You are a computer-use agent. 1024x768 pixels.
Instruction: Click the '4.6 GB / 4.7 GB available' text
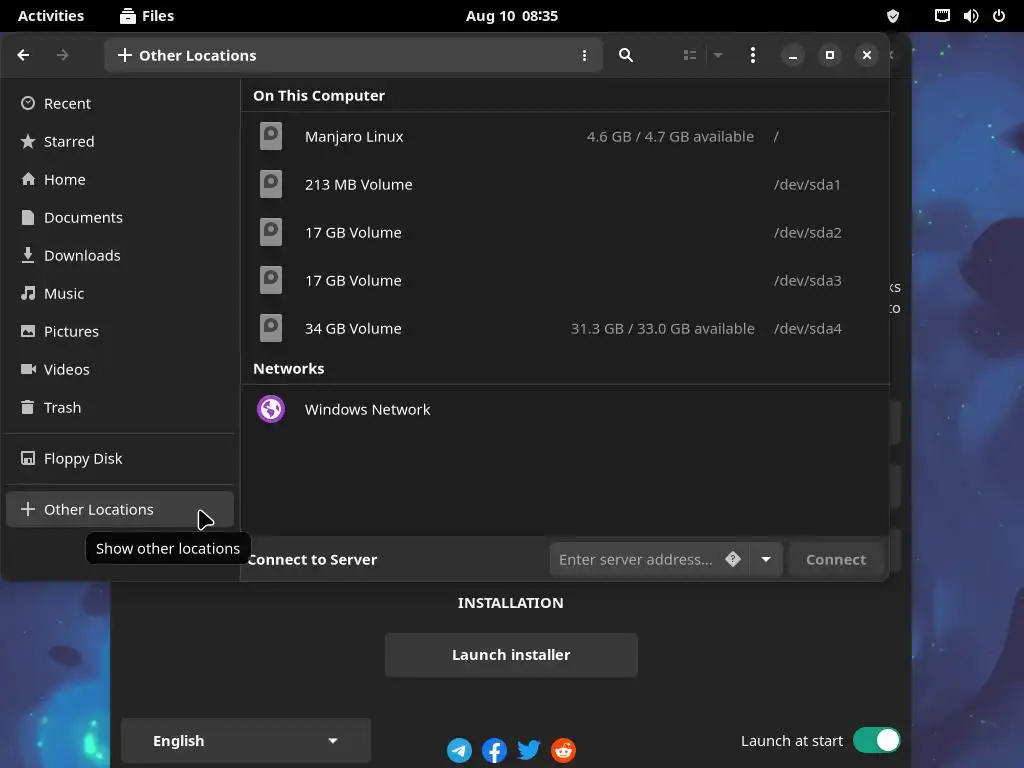670,136
